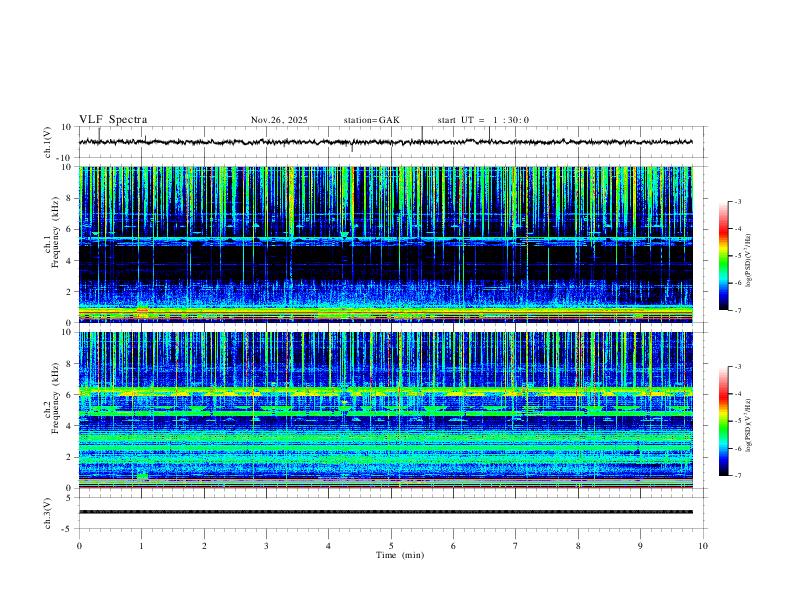This screenshot has width=792, height=612.
Task: Select the station=GAK label
Action: [x=371, y=120]
